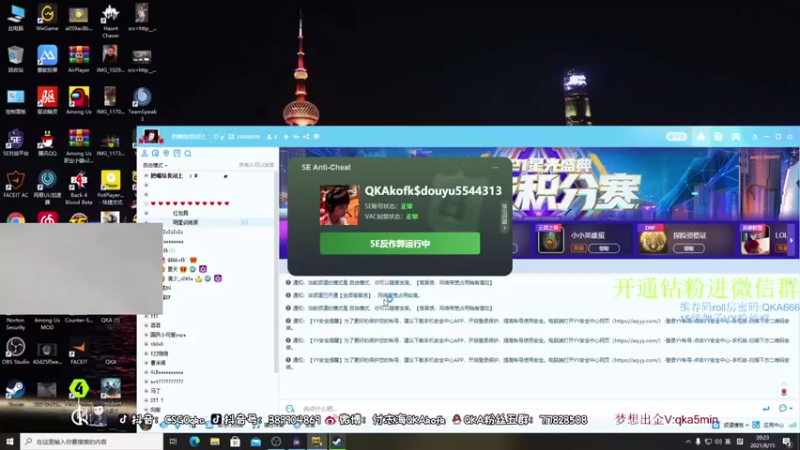The image size is (800, 450).
Task: Open the notification center in the tray
Action: click(x=788, y=442)
